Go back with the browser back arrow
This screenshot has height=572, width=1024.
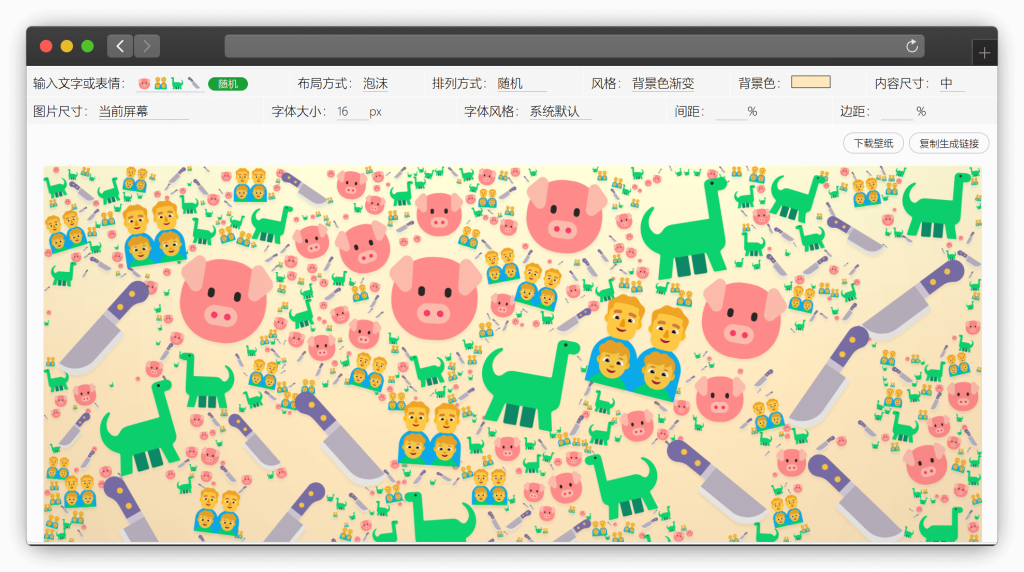click(x=120, y=46)
